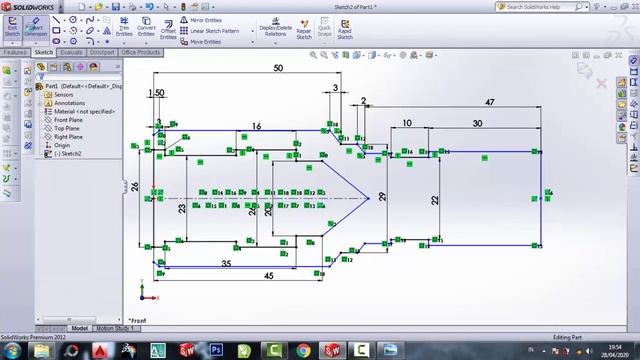Image resolution: width=640 pixels, height=360 pixels.
Task: Open the dropdown under Convert Entities
Action: click(x=146, y=42)
